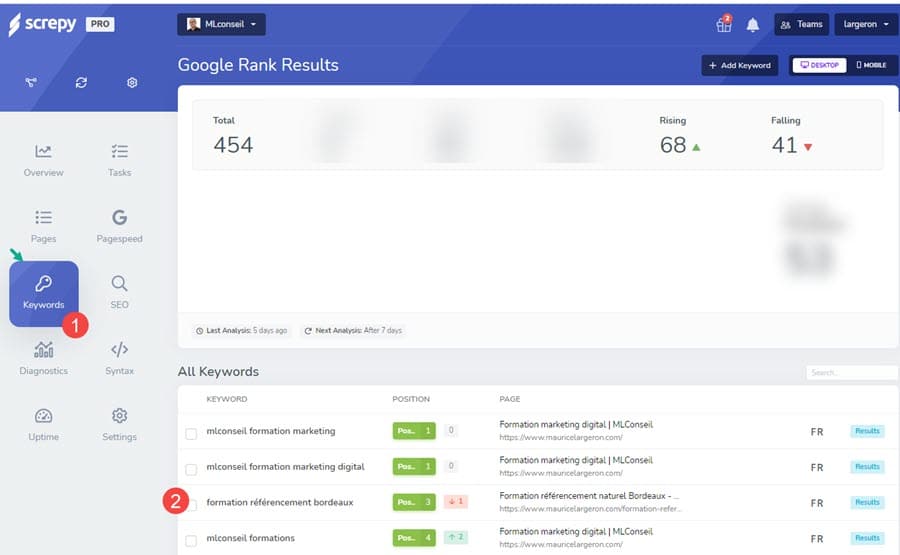Check the mlconseil formations row checkbox
This screenshot has width=900, height=555.
(191, 541)
